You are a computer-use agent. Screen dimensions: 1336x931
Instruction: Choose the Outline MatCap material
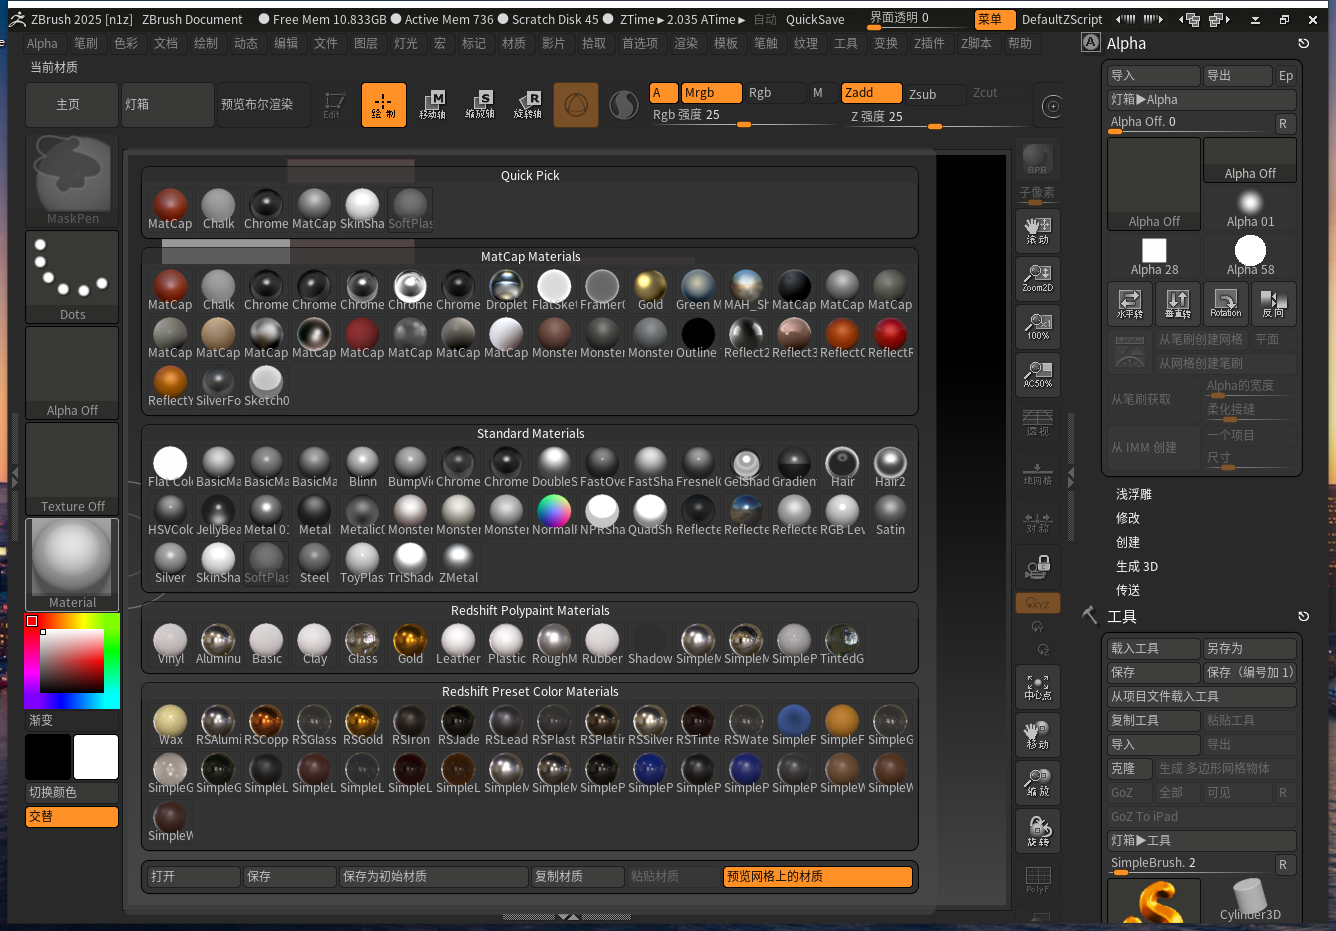click(x=697, y=338)
